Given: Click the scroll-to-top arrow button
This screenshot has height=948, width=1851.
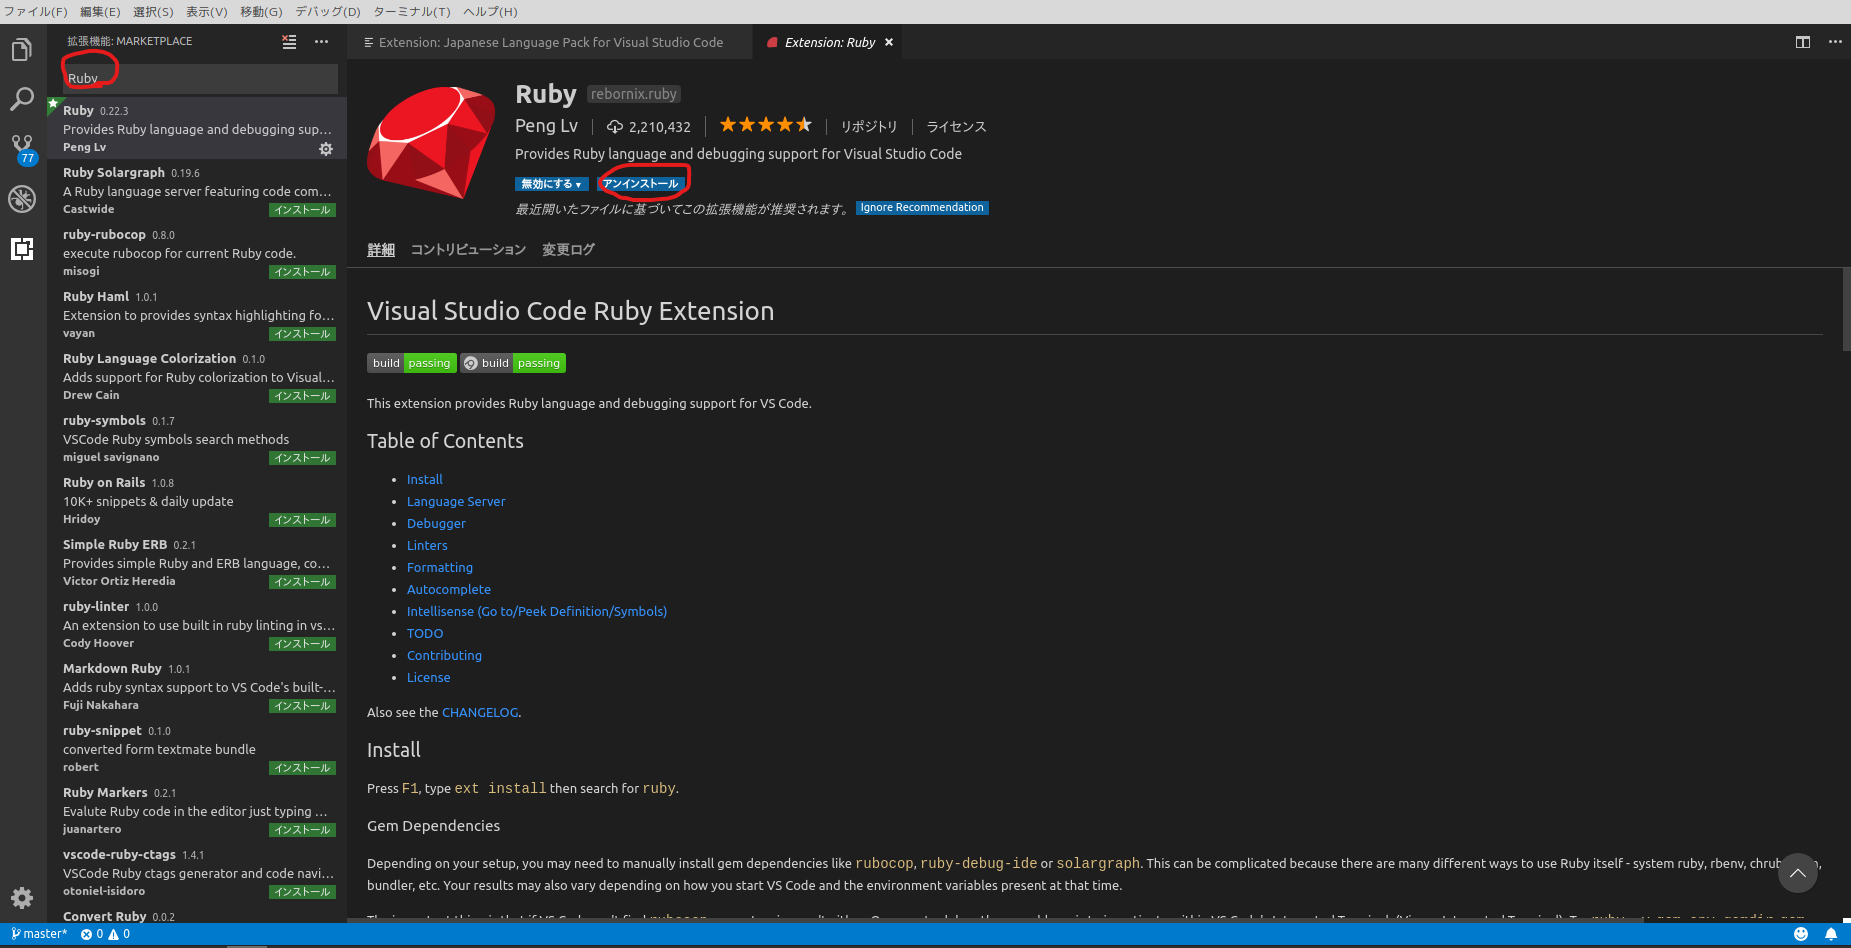Looking at the screenshot, I should coord(1797,873).
